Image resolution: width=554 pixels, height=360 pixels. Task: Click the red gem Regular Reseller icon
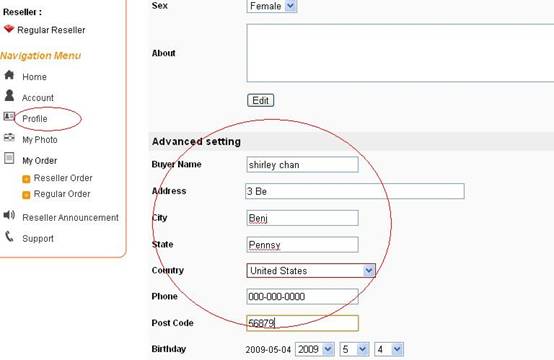(9, 29)
